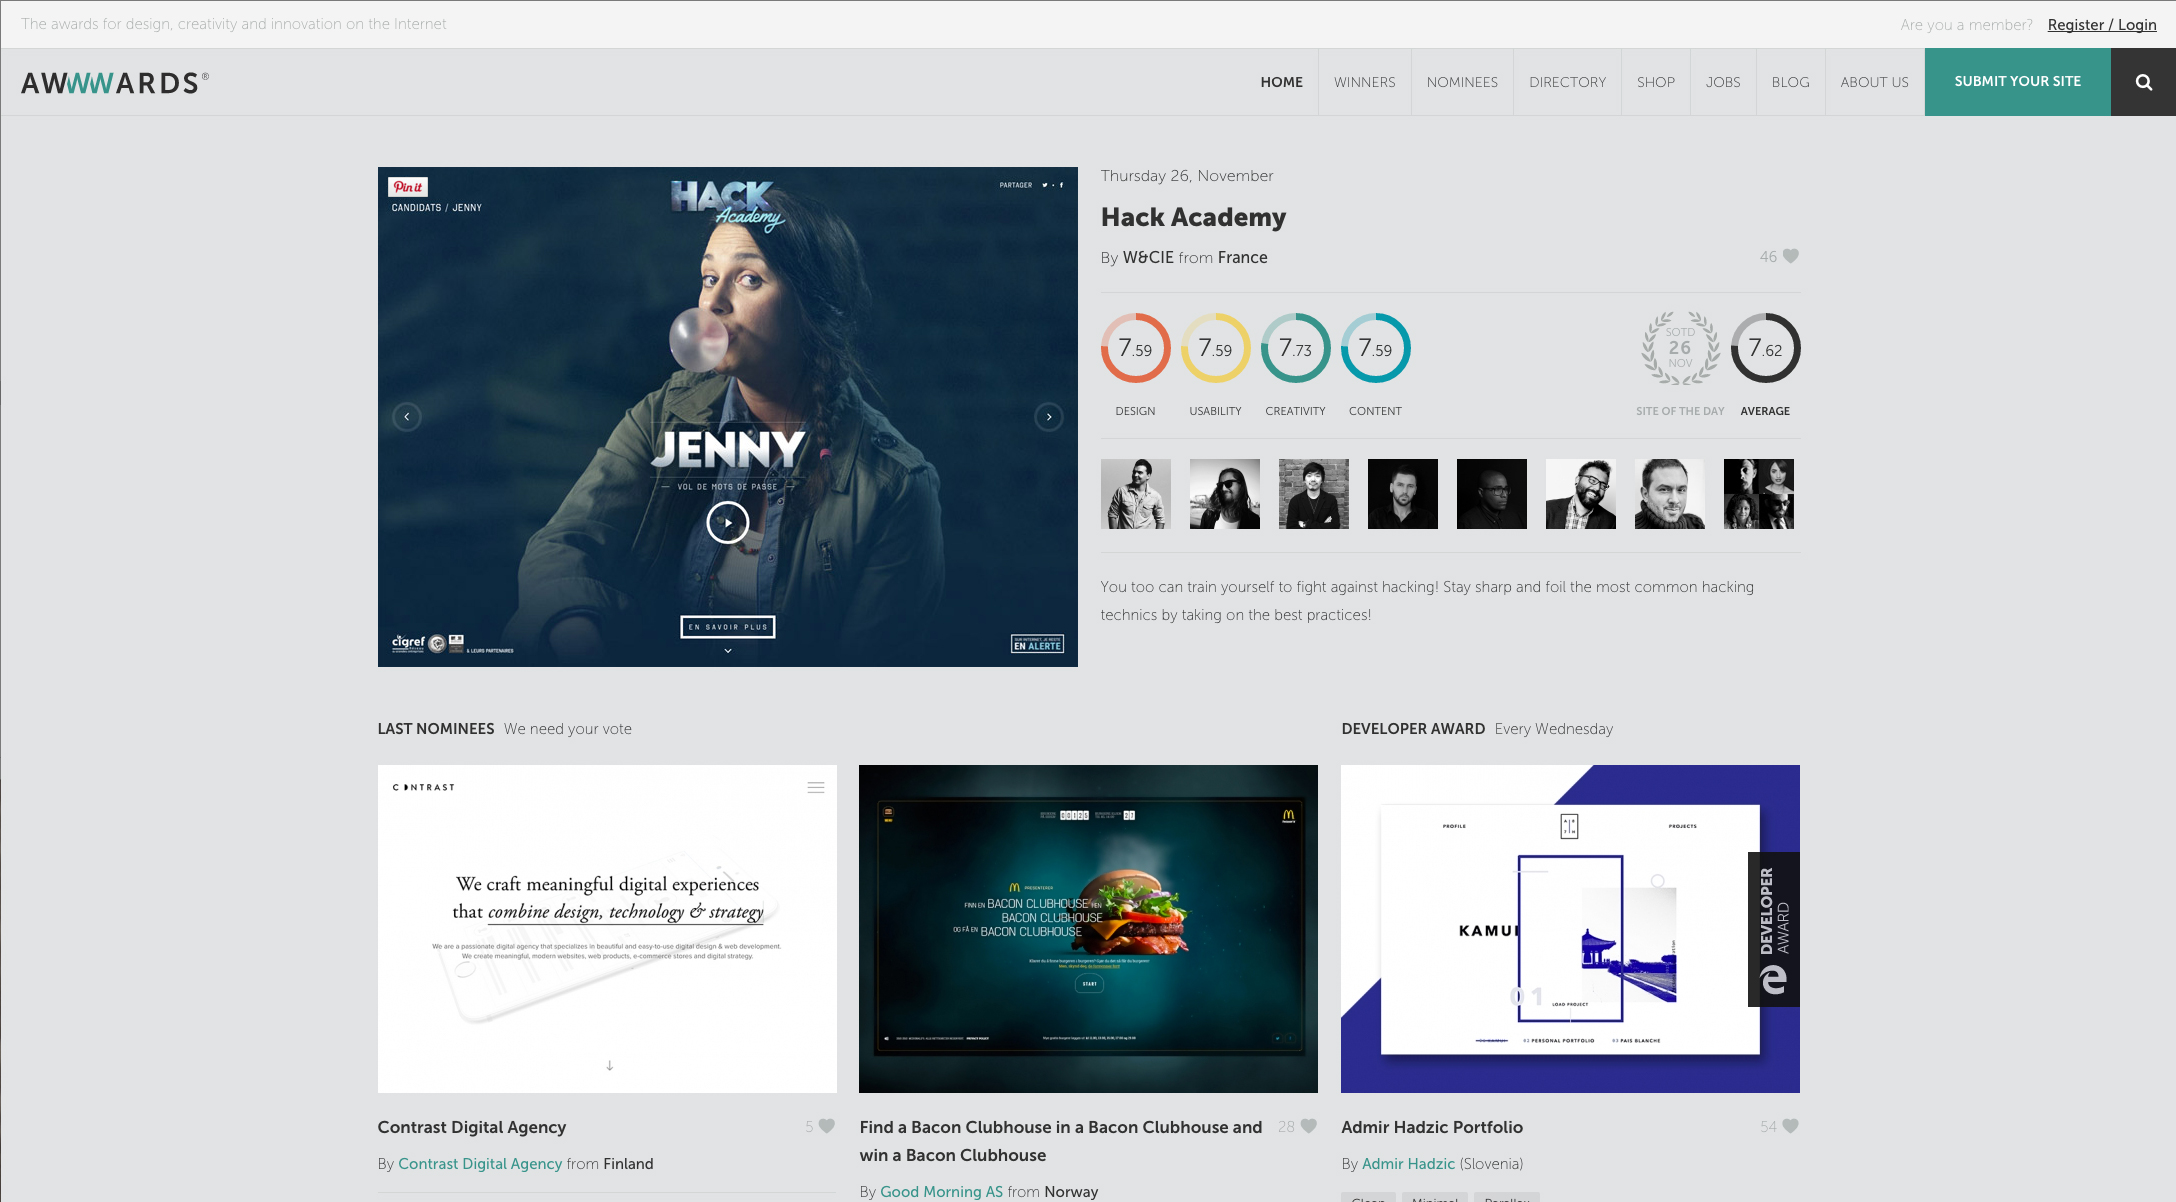Click the Pin it badge on Hack Academy image
Screen dimensions: 2176x1202
(x=408, y=187)
